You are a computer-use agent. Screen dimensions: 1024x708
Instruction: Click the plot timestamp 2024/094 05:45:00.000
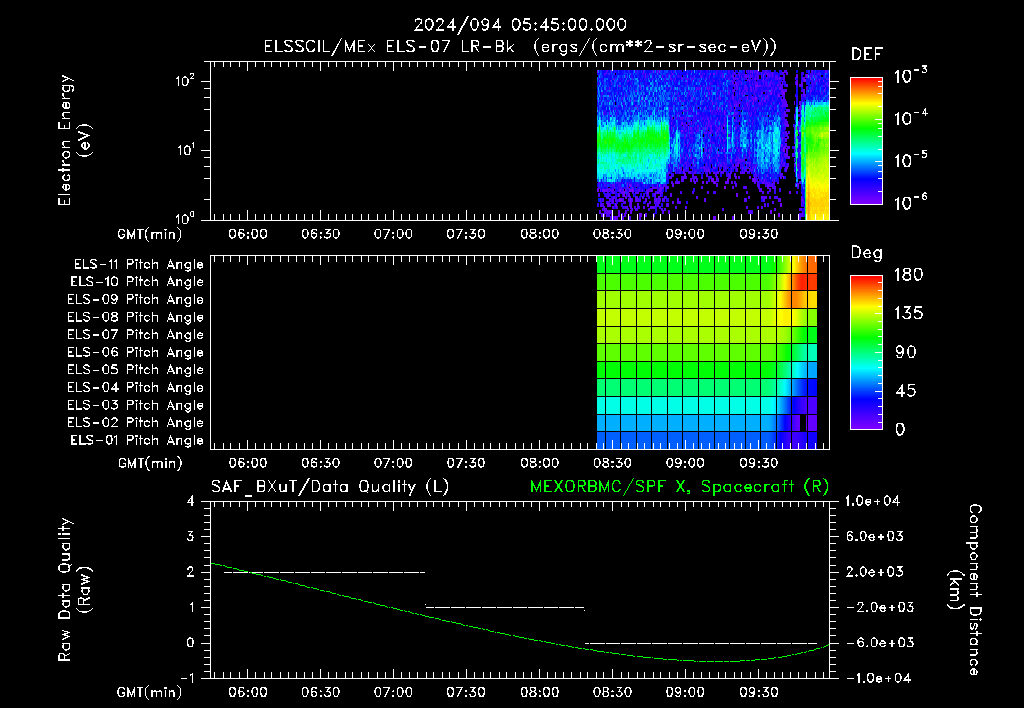tap(520, 25)
